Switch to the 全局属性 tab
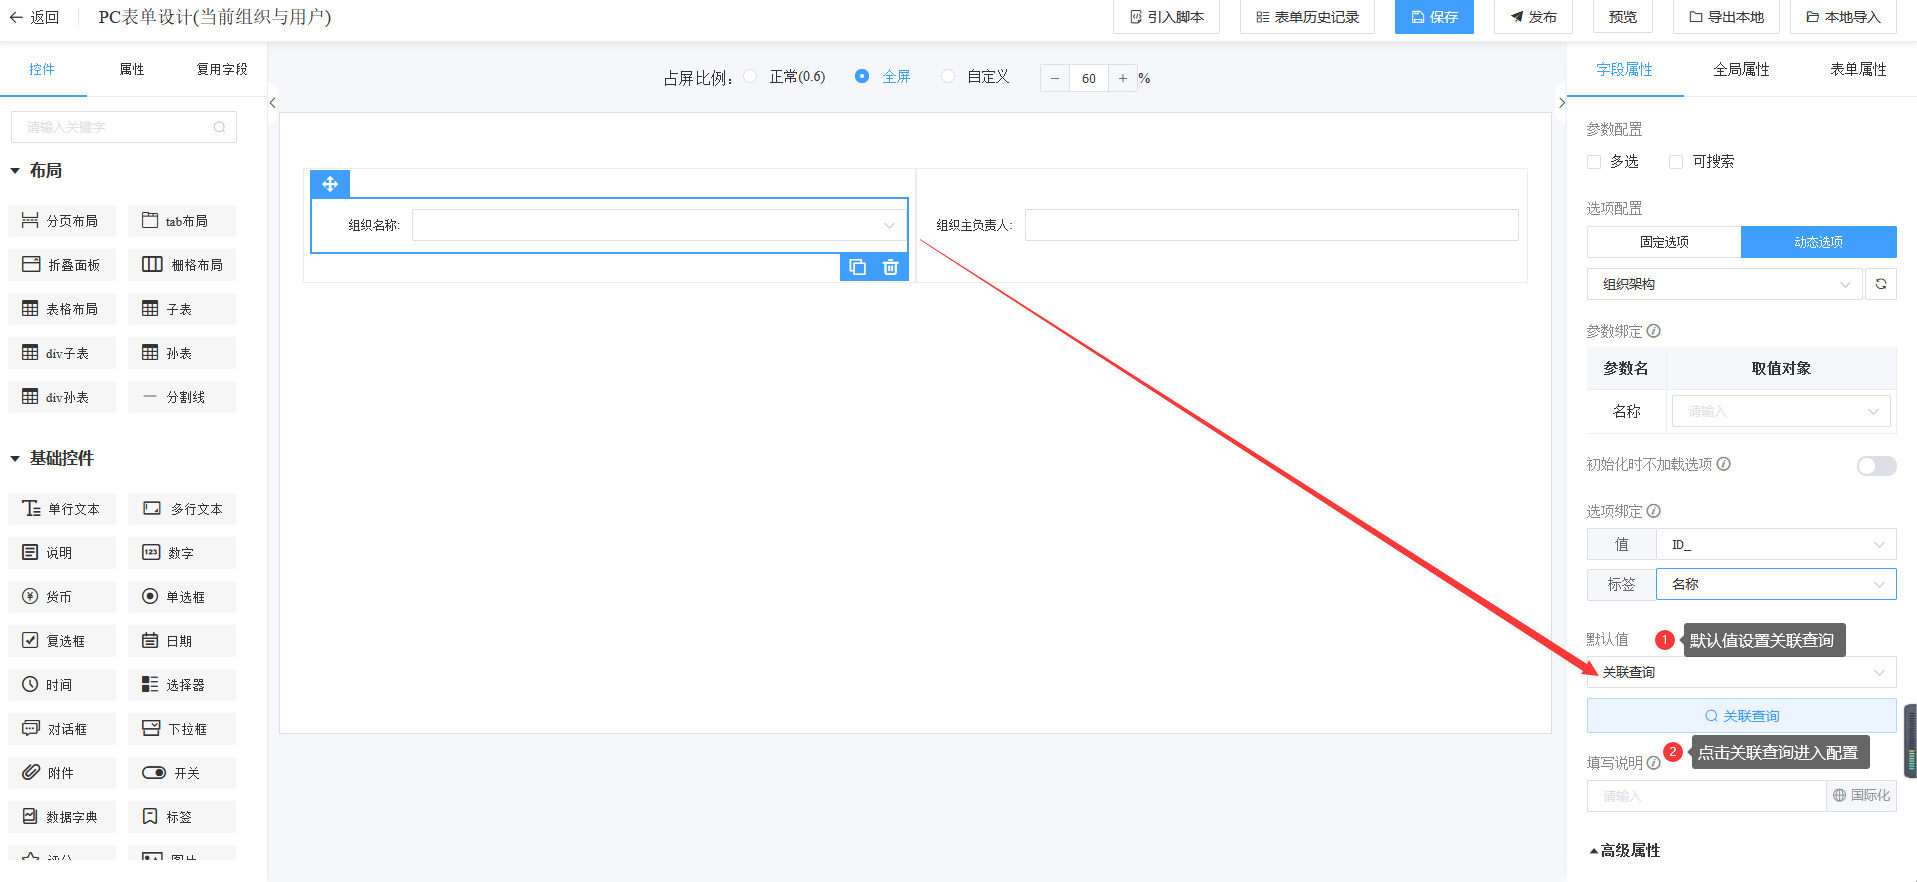The height and width of the screenshot is (882, 1917). coord(1741,69)
